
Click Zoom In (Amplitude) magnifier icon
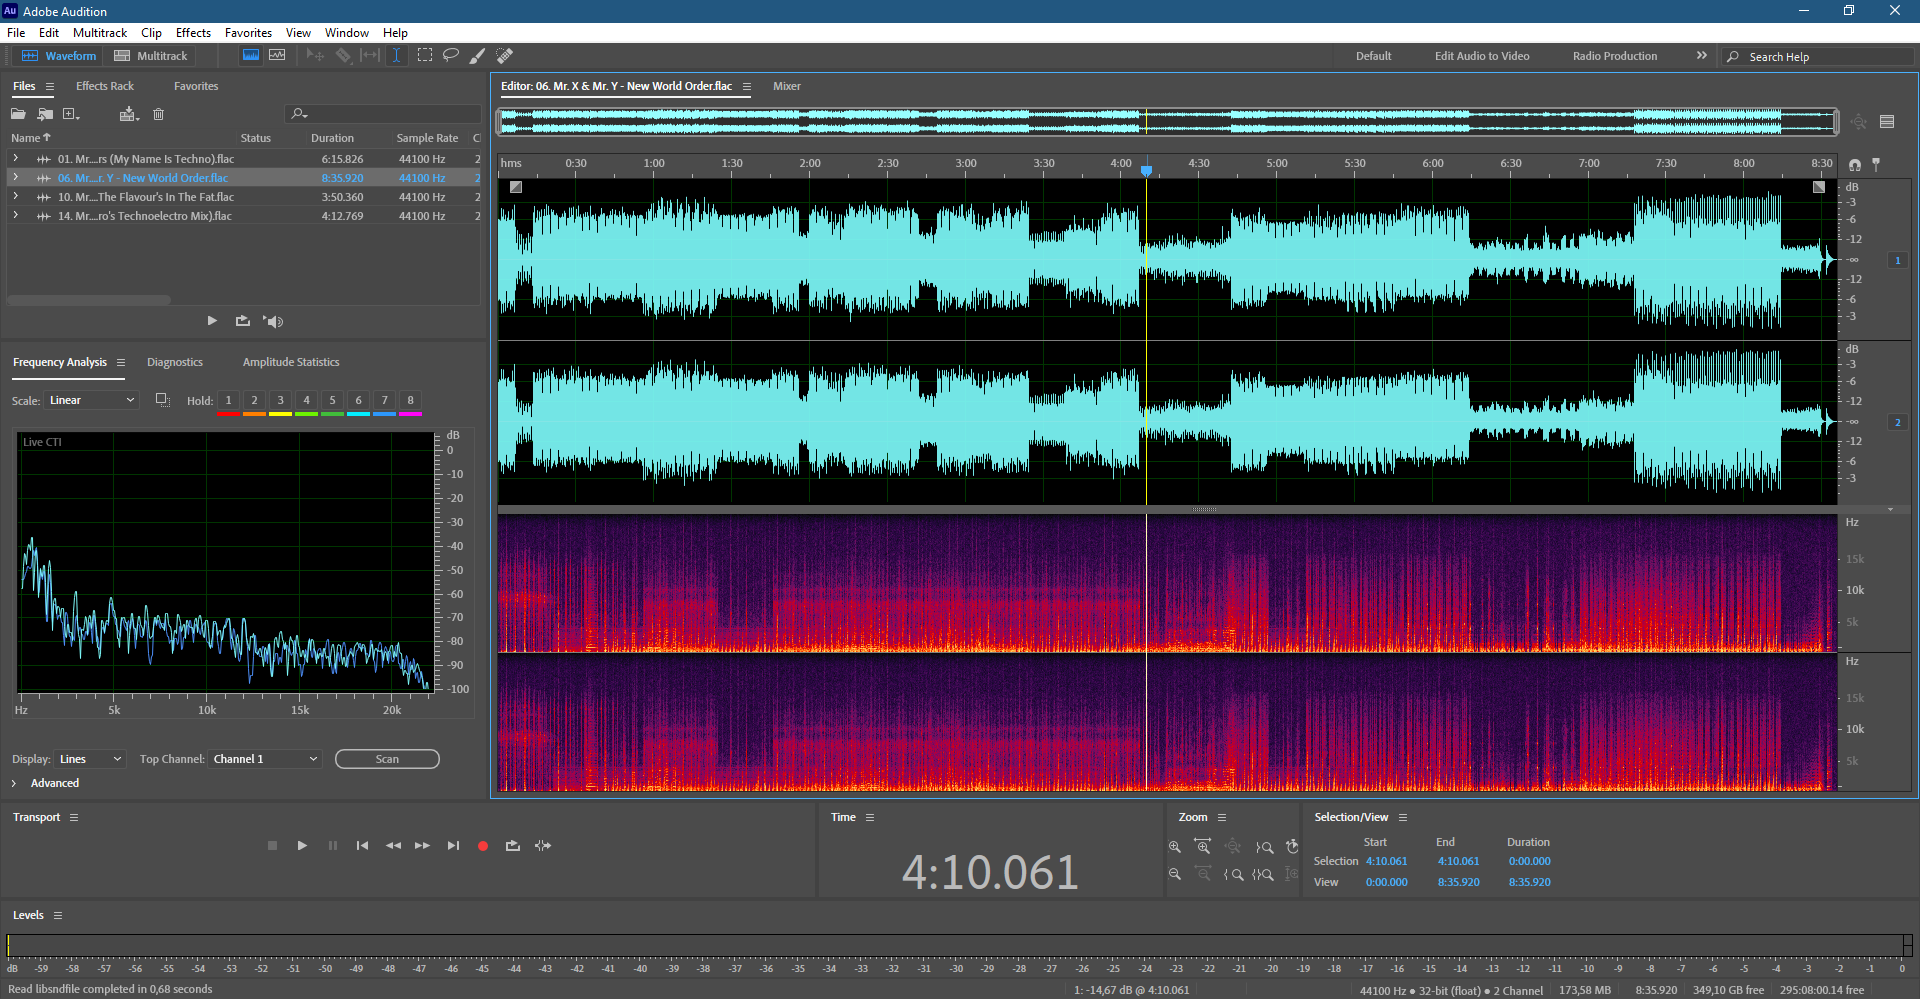(x=1175, y=847)
